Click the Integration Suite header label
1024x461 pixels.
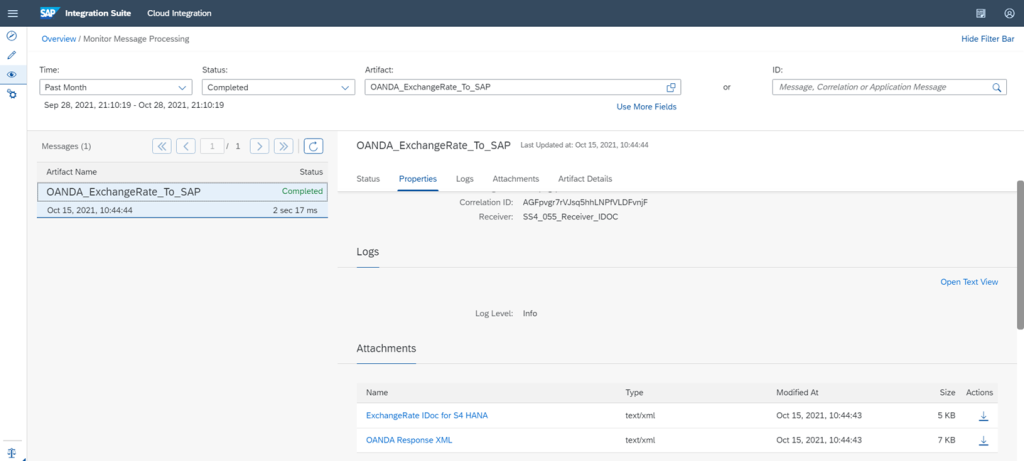[100, 13]
